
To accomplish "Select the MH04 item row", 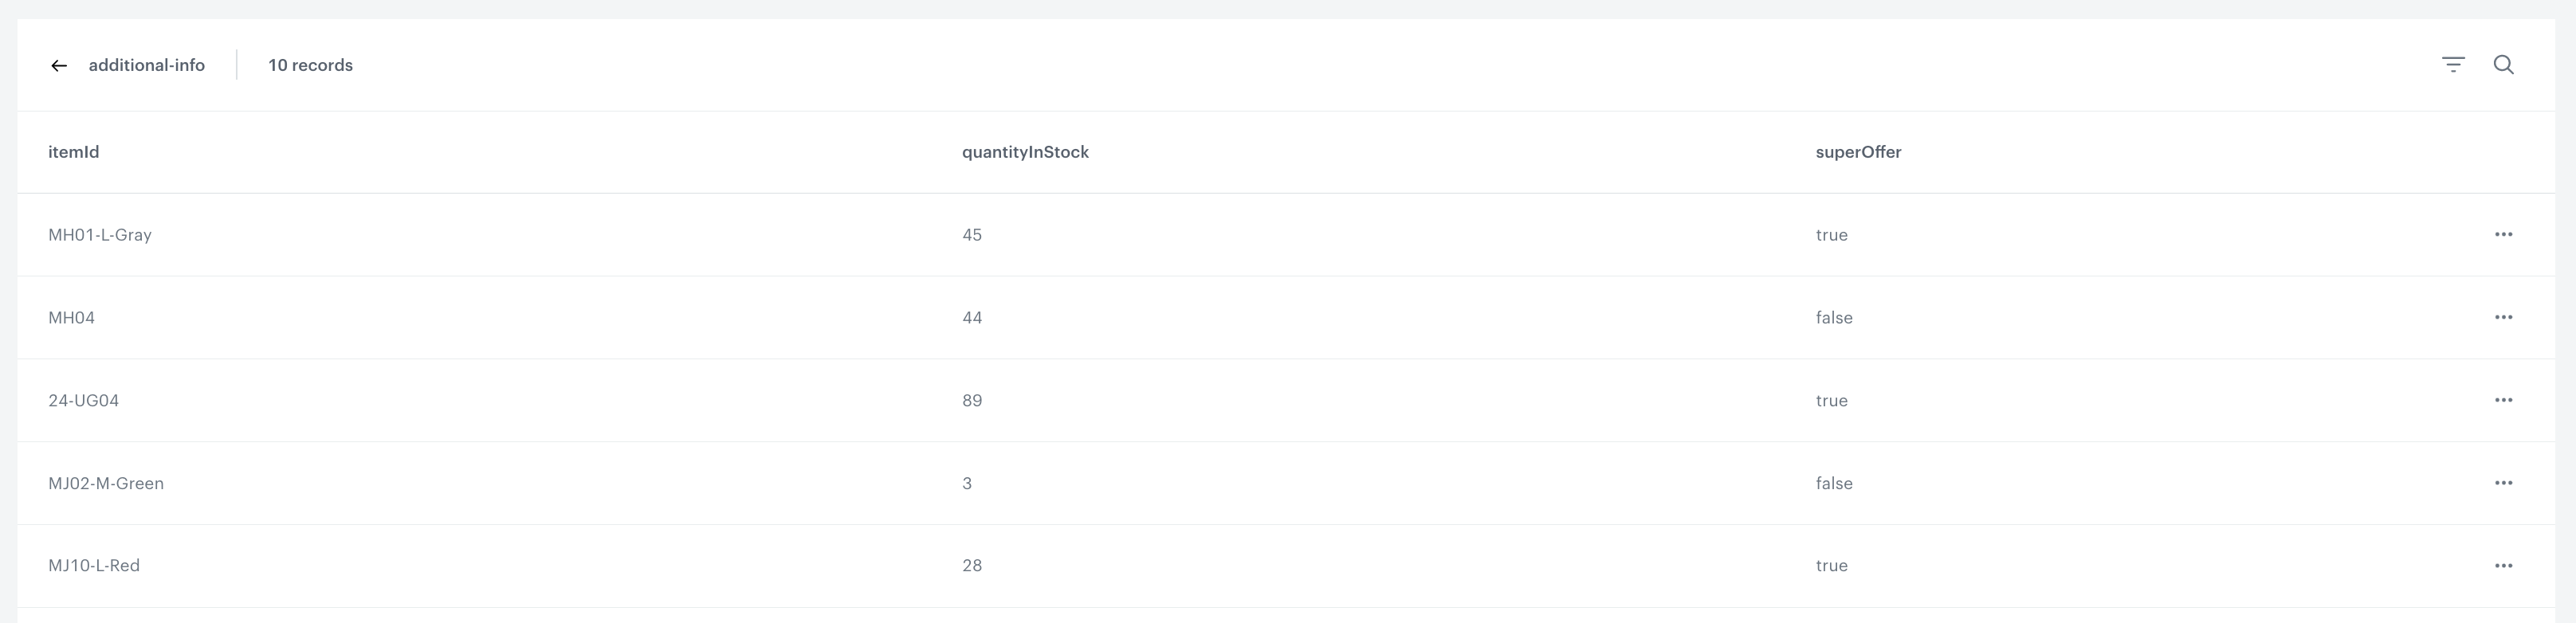I will click(72, 318).
